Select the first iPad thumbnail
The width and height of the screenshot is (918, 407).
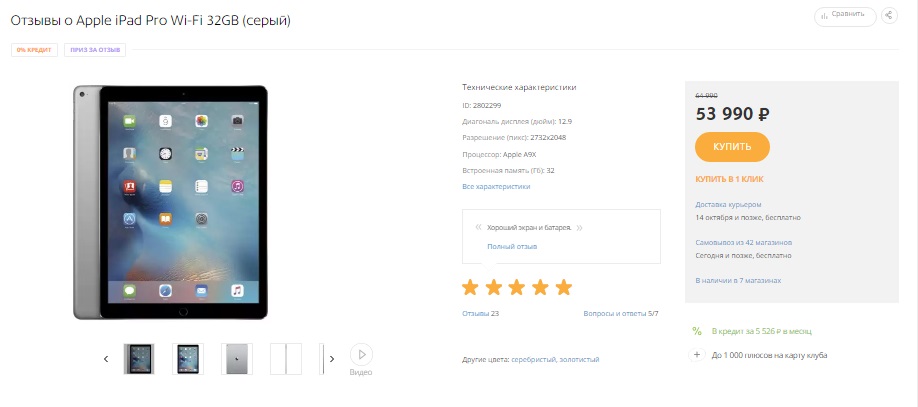pyautogui.click(x=139, y=359)
